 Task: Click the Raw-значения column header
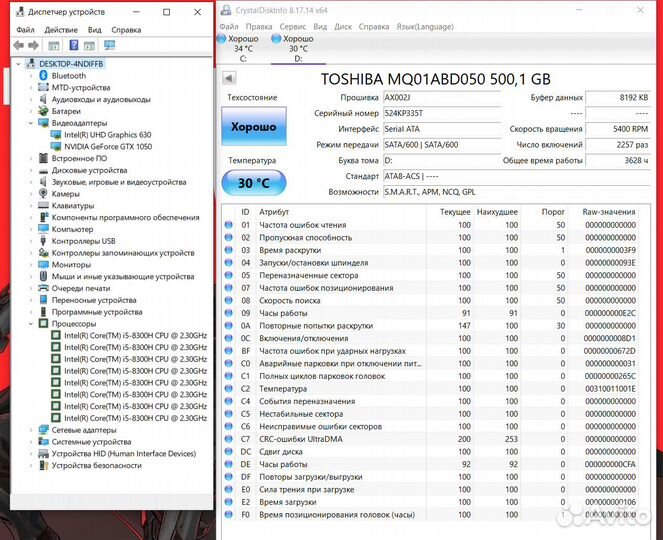(x=608, y=212)
